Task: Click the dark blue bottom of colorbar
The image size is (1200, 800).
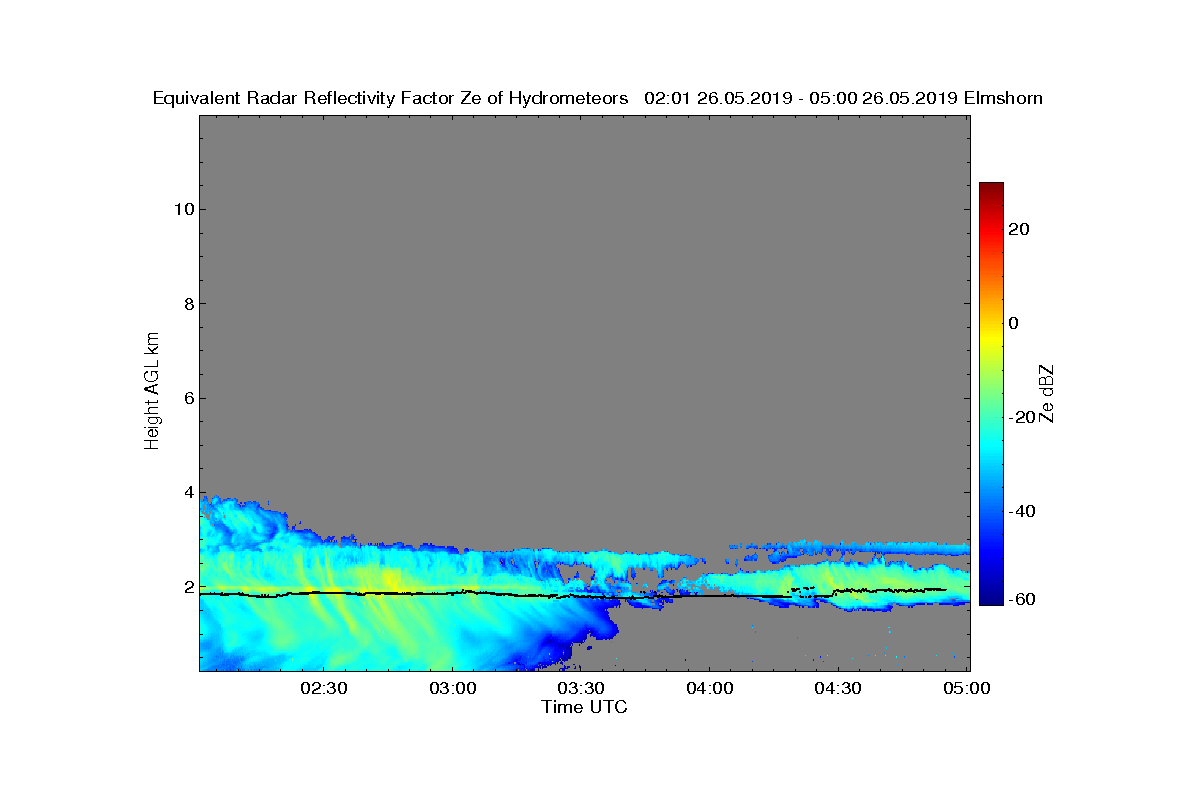Action: (x=991, y=597)
